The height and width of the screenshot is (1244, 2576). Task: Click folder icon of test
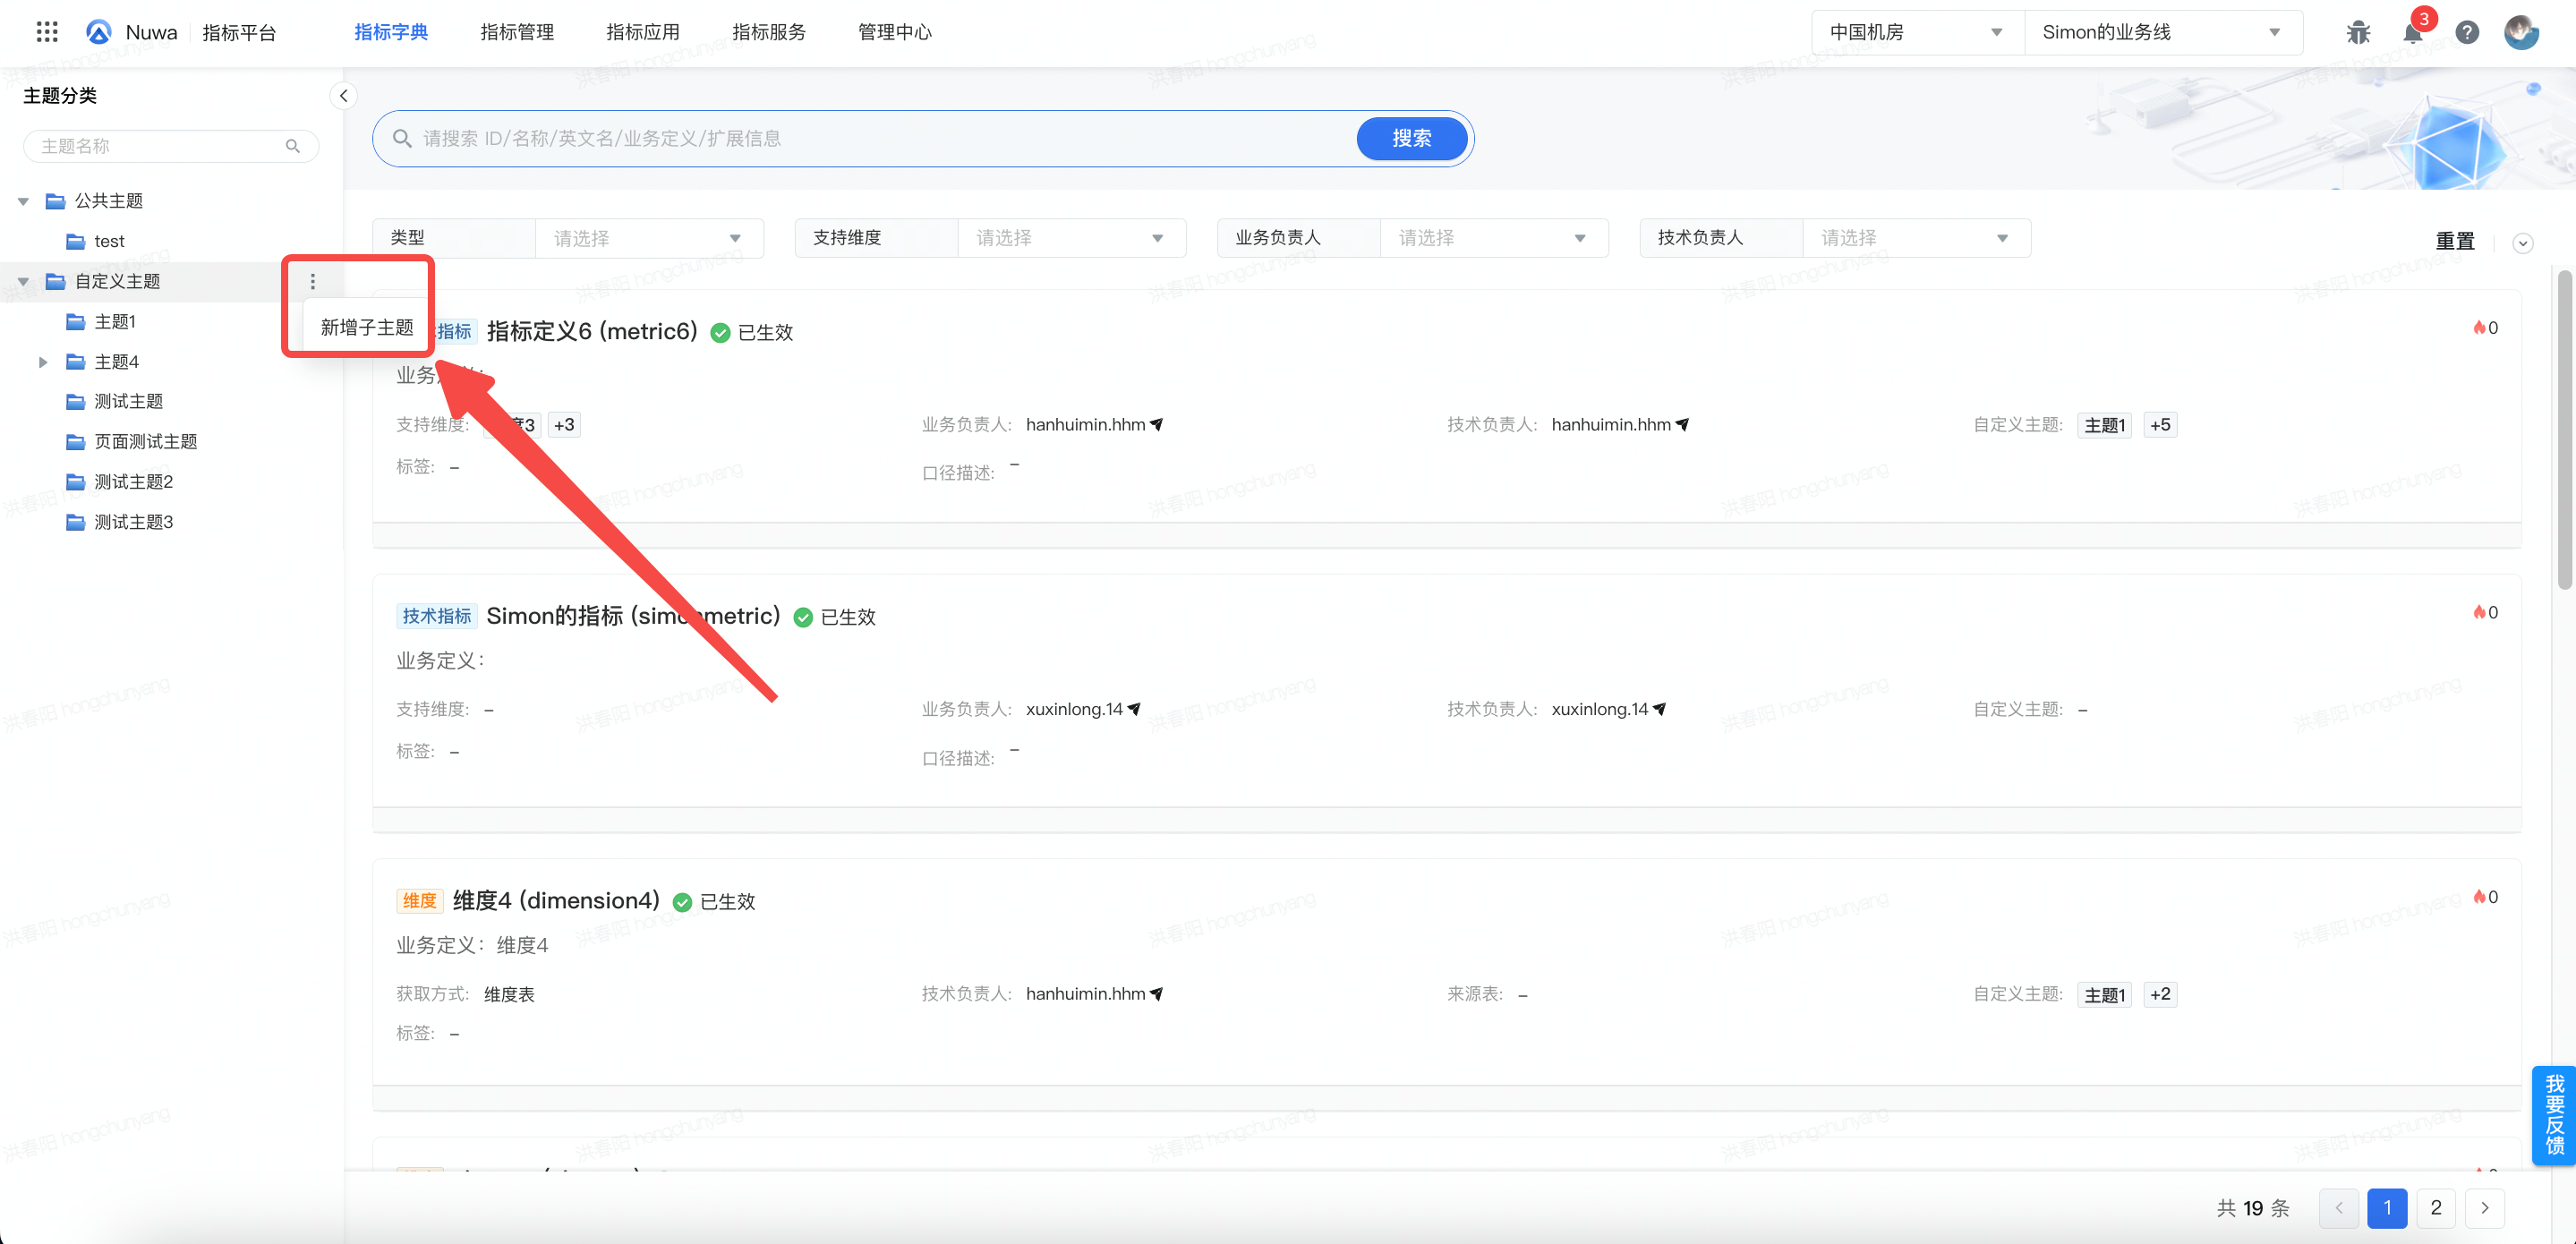pyautogui.click(x=75, y=241)
